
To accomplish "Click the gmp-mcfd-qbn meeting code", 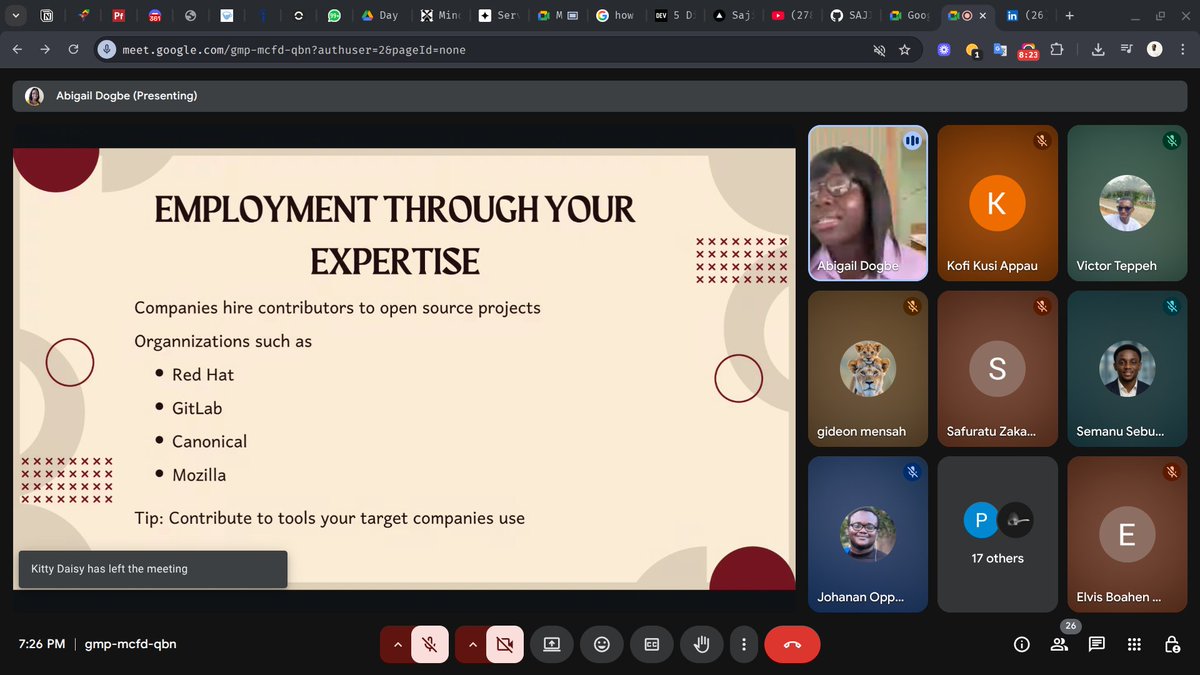I will pyautogui.click(x=130, y=644).
